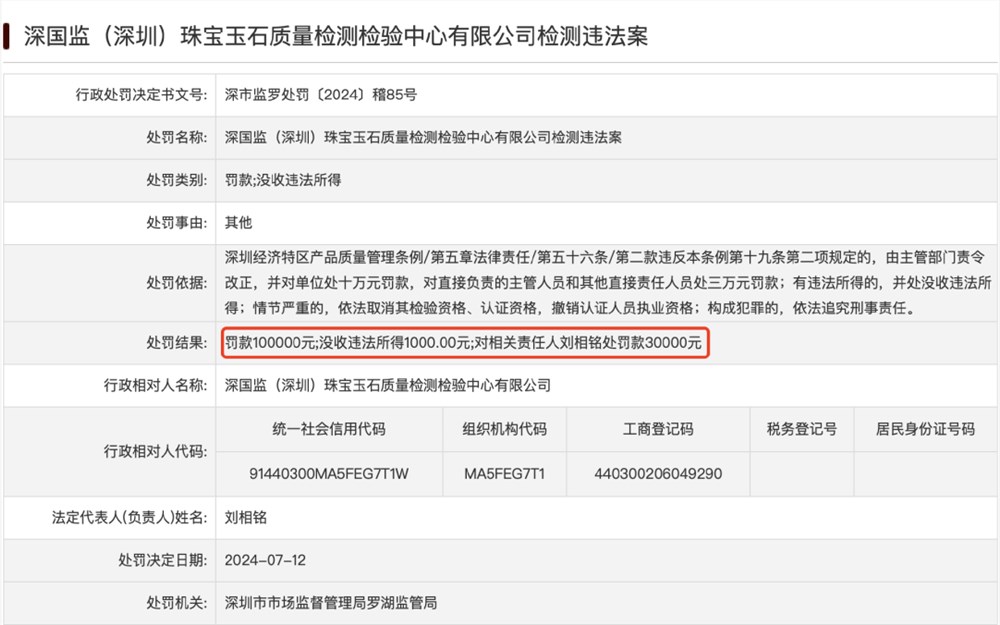Select the 处罚类别 label
This screenshot has width=1000, height=625.
(177, 180)
